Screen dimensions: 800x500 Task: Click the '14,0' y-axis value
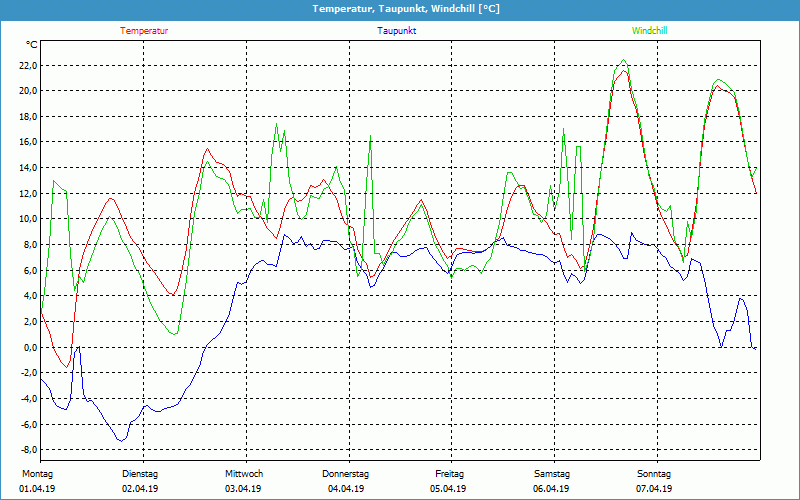tap(28, 168)
